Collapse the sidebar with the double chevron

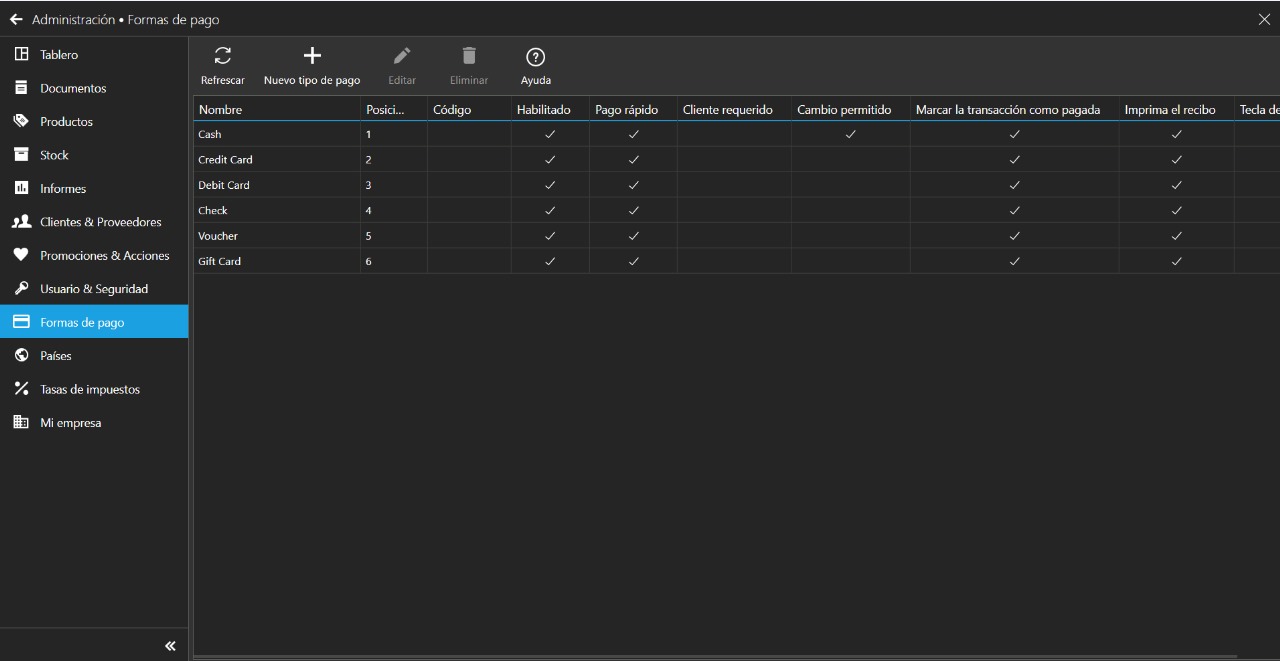point(170,646)
